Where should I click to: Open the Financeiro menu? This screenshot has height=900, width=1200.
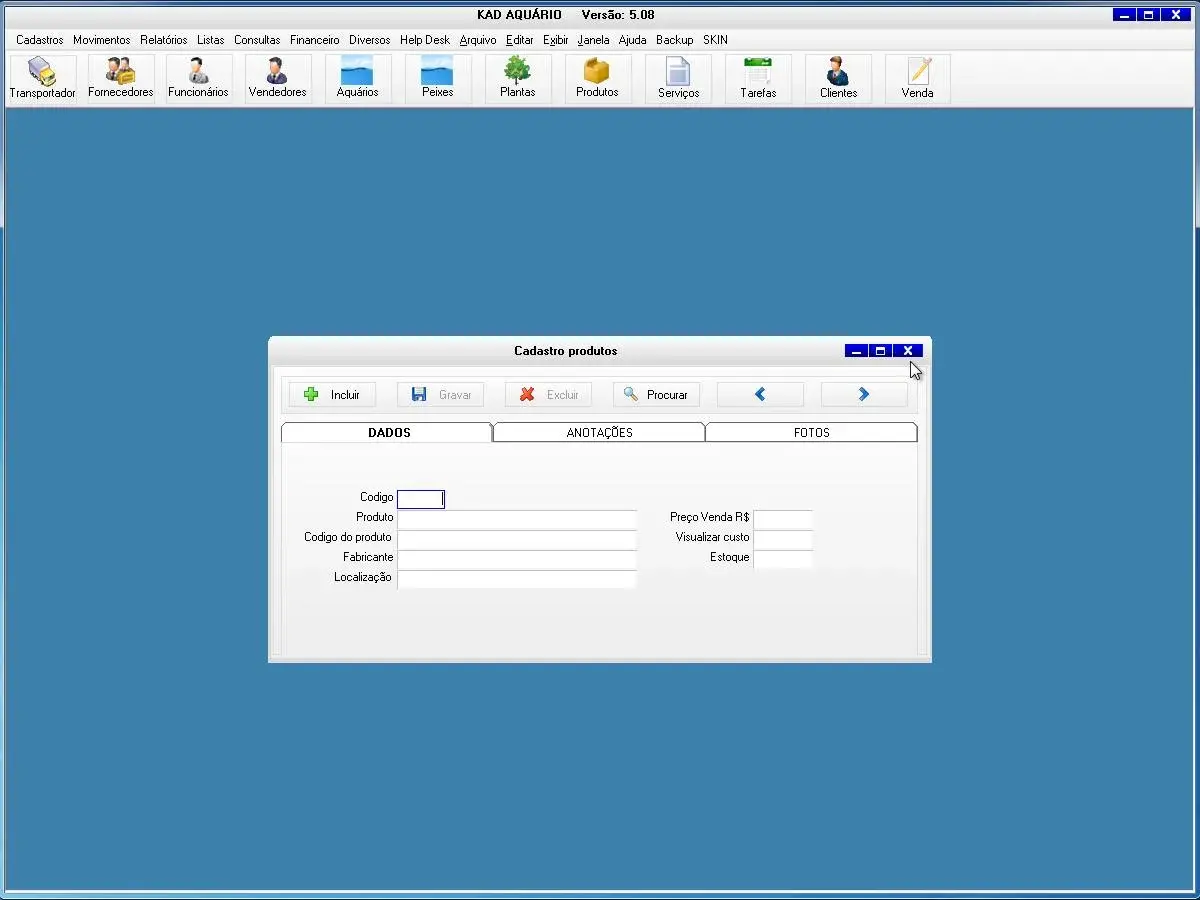pyautogui.click(x=315, y=40)
